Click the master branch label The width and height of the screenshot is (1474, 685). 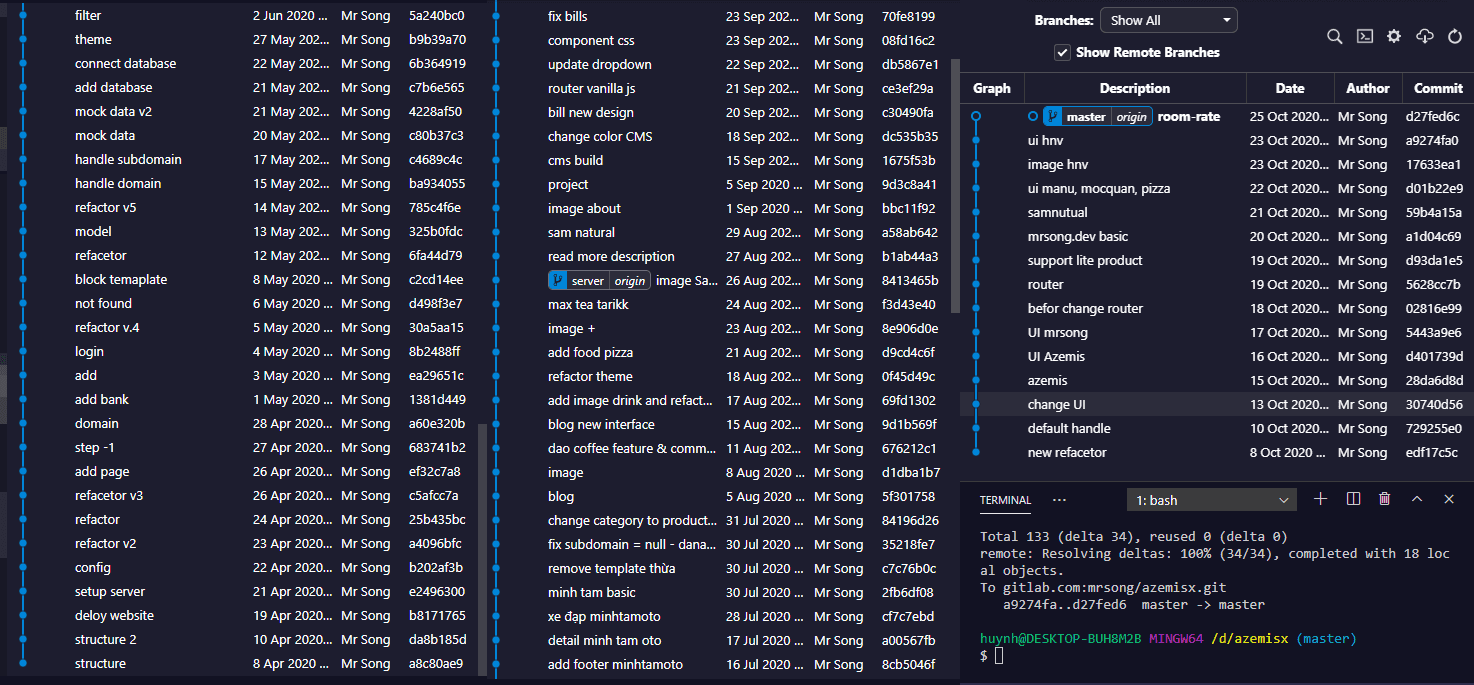coord(1085,117)
